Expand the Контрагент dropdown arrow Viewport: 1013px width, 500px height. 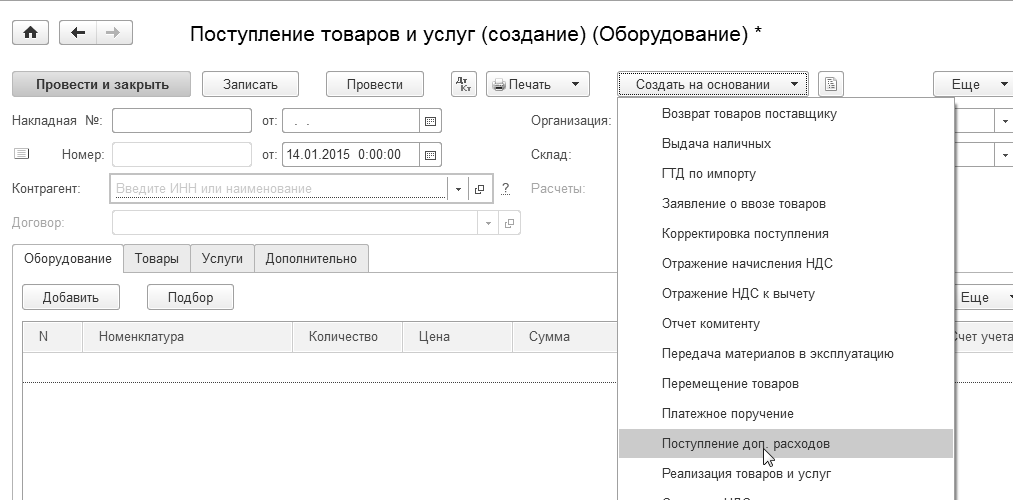pyautogui.click(x=458, y=188)
